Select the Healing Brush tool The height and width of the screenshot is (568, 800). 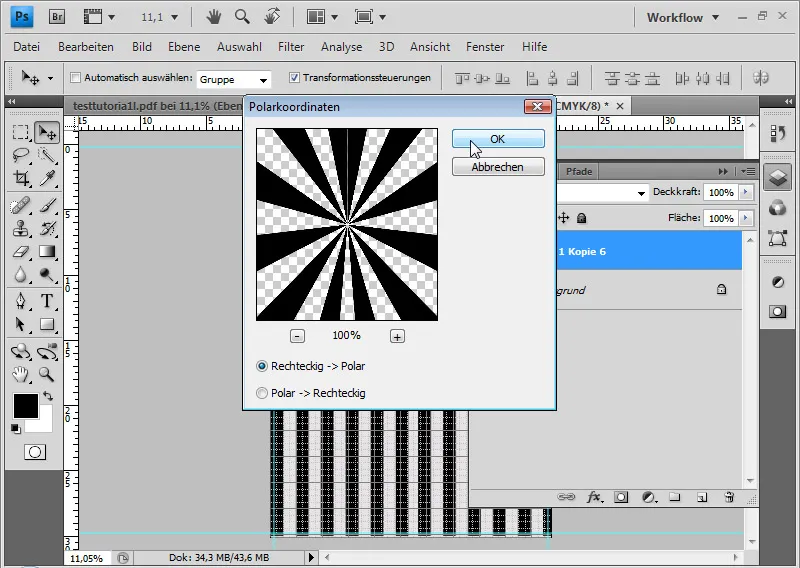coord(20,205)
